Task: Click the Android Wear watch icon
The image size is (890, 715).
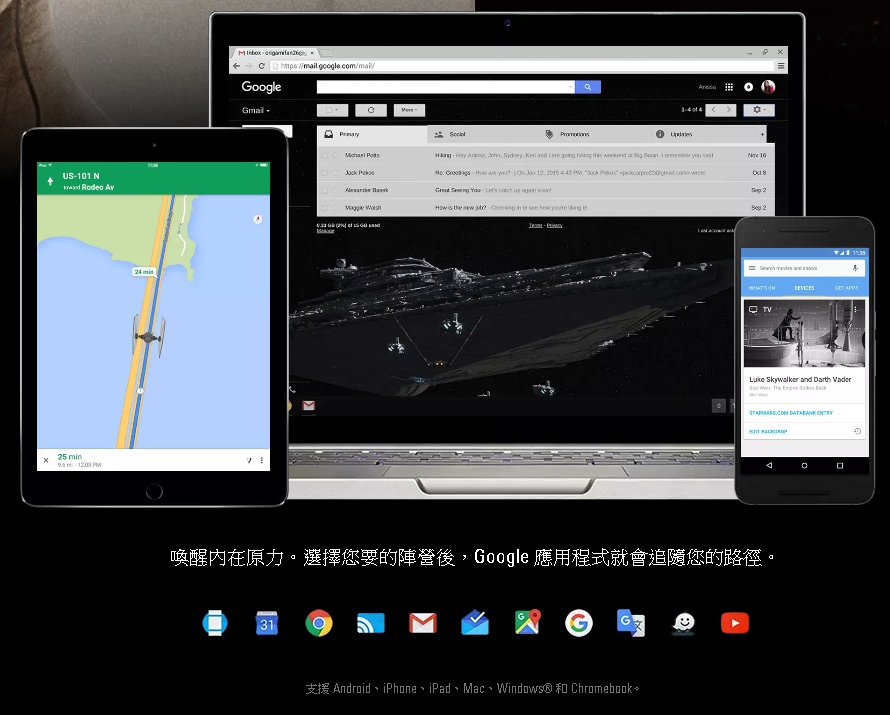Action: [215, 623]
